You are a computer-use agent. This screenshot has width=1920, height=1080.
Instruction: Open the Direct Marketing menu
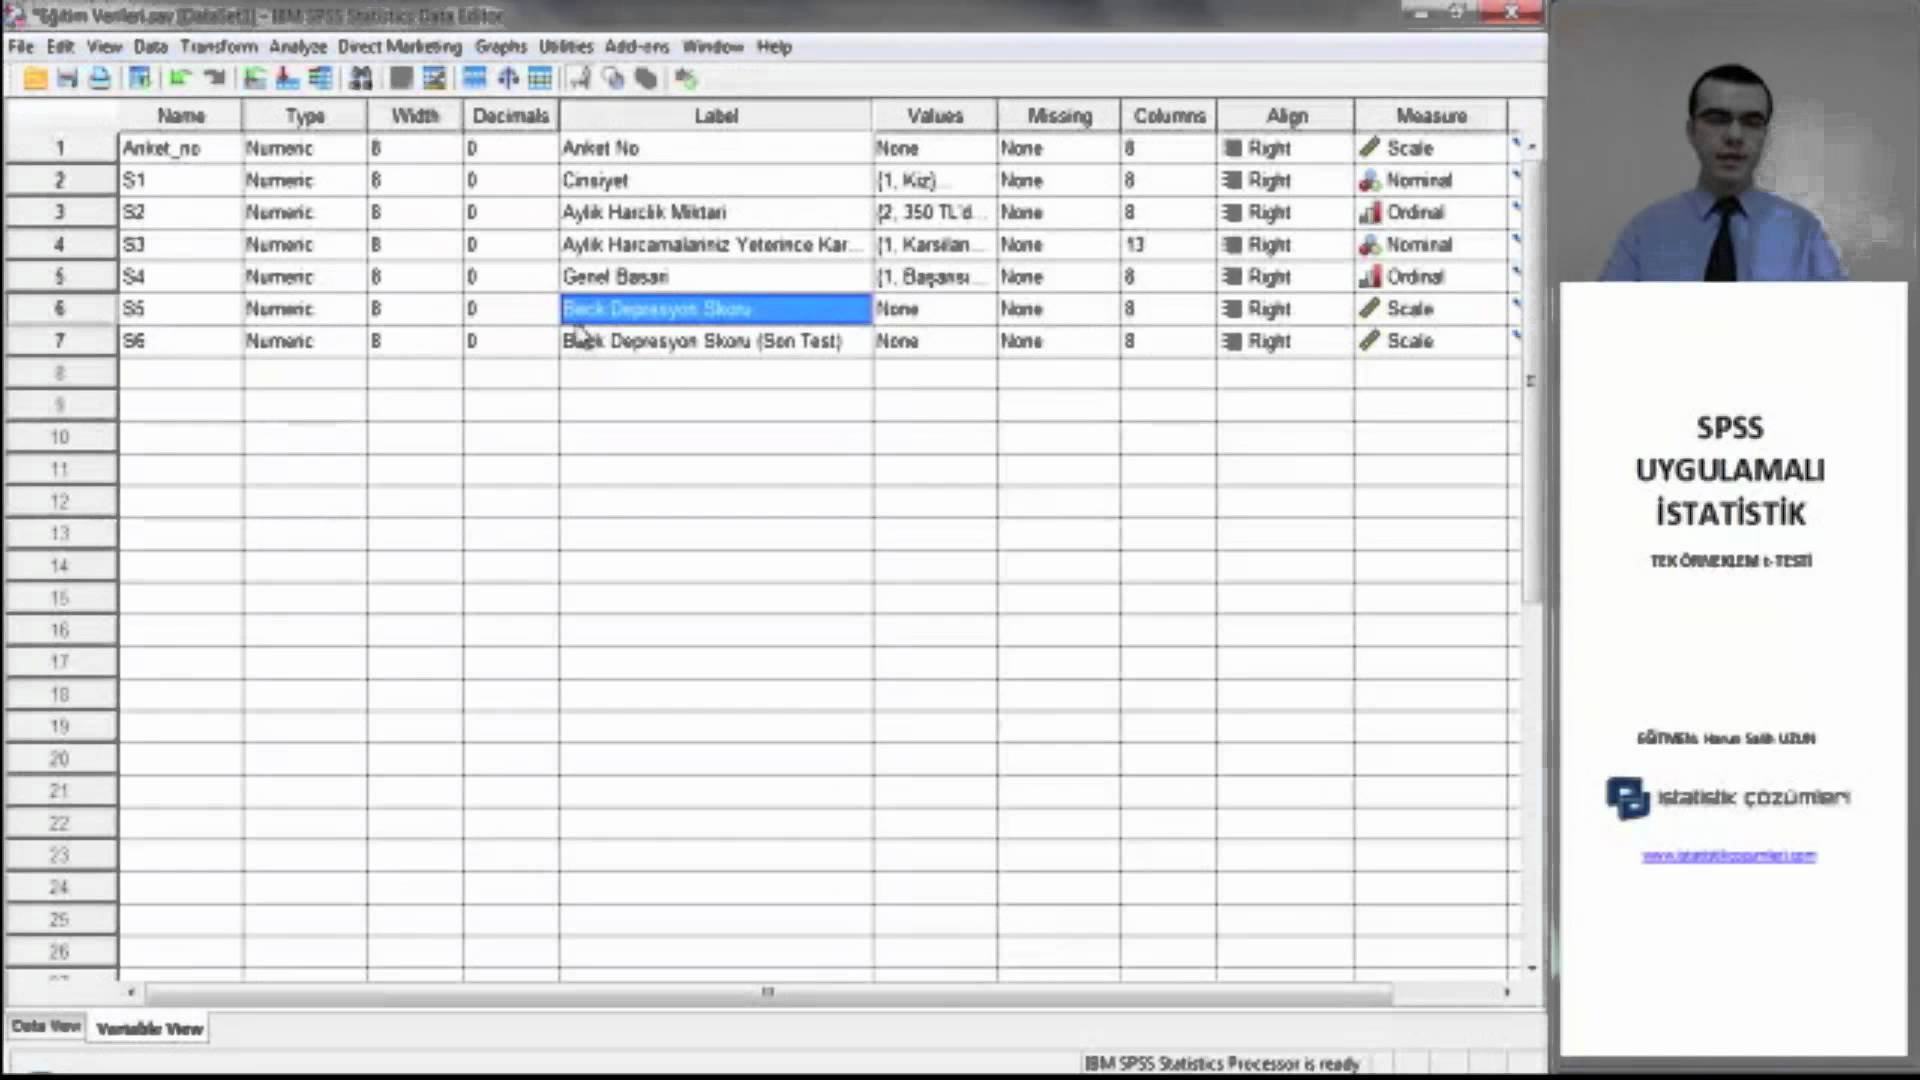[400, 46]
